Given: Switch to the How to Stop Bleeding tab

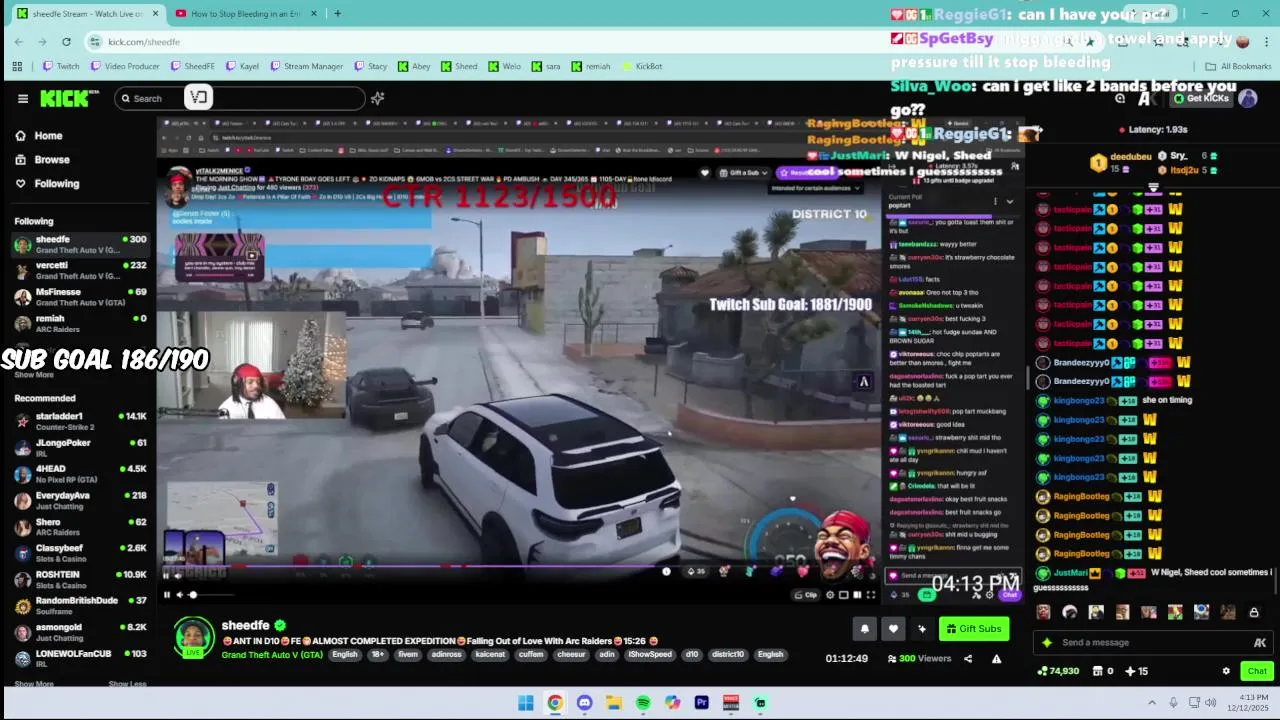Looking at the screenshot, I should tap(245, 14).
